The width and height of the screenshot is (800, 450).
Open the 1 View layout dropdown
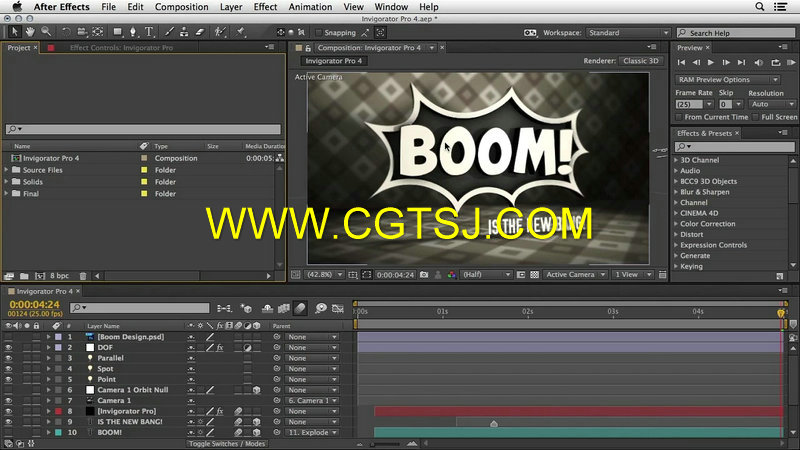coord(632,274)
